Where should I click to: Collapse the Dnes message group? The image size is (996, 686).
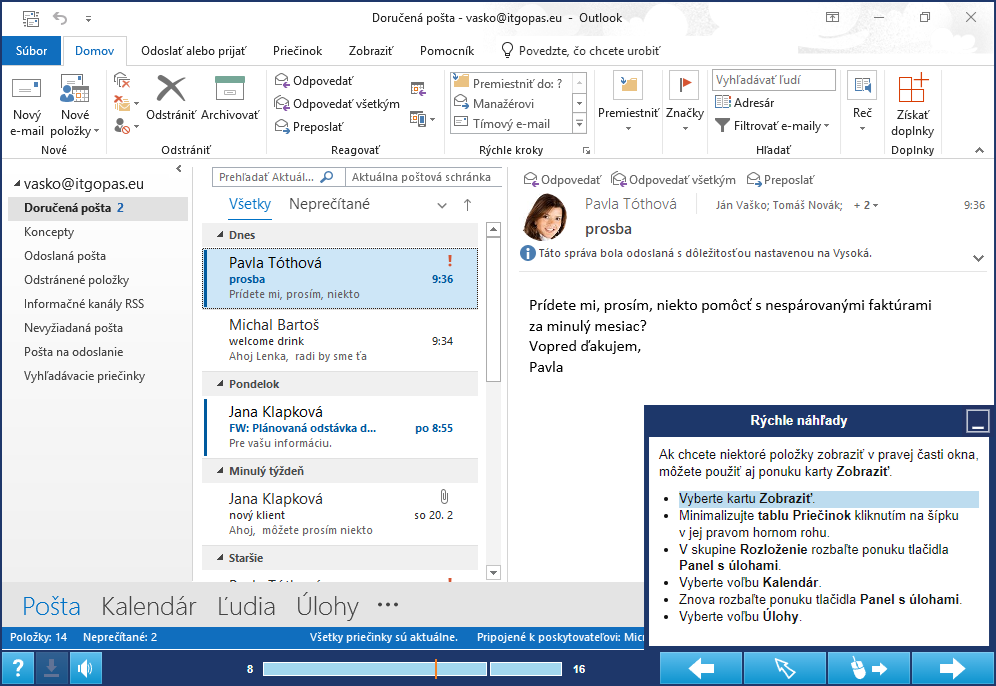click(x=220, y=234)
